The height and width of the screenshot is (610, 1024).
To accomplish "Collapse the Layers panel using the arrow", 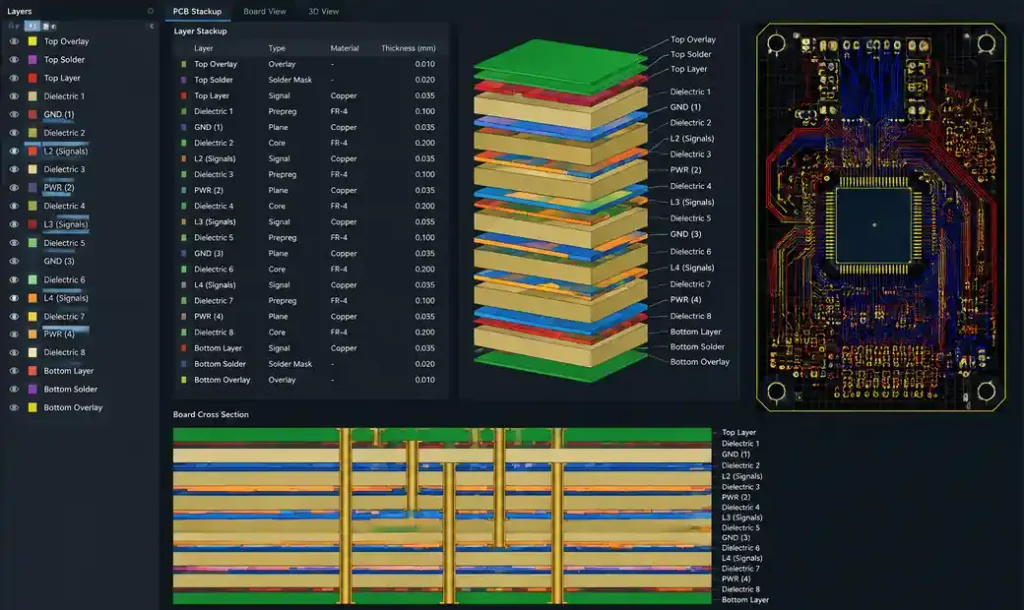I will point(152,26).
